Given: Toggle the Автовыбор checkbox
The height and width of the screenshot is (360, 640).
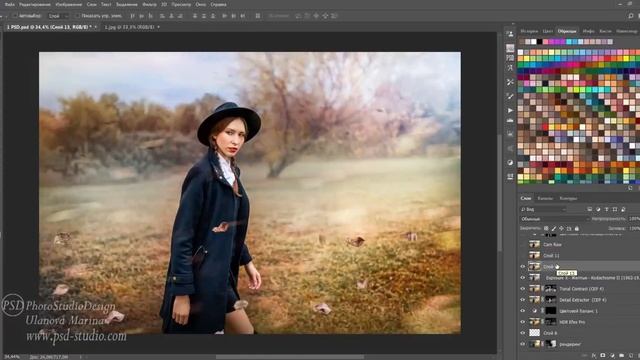Looking at the screenshot, I should pyautogui.click(x=15, y=16).
